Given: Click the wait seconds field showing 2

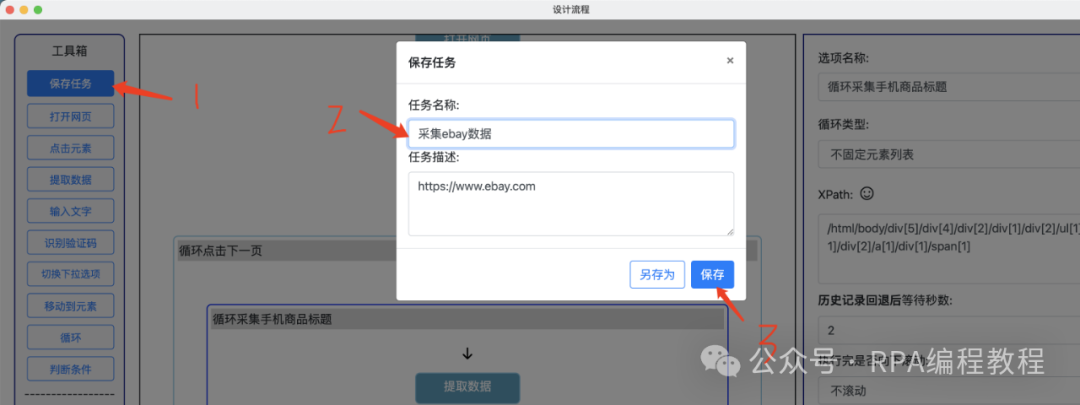Looking at the screenshot, I should coord(948,331).
